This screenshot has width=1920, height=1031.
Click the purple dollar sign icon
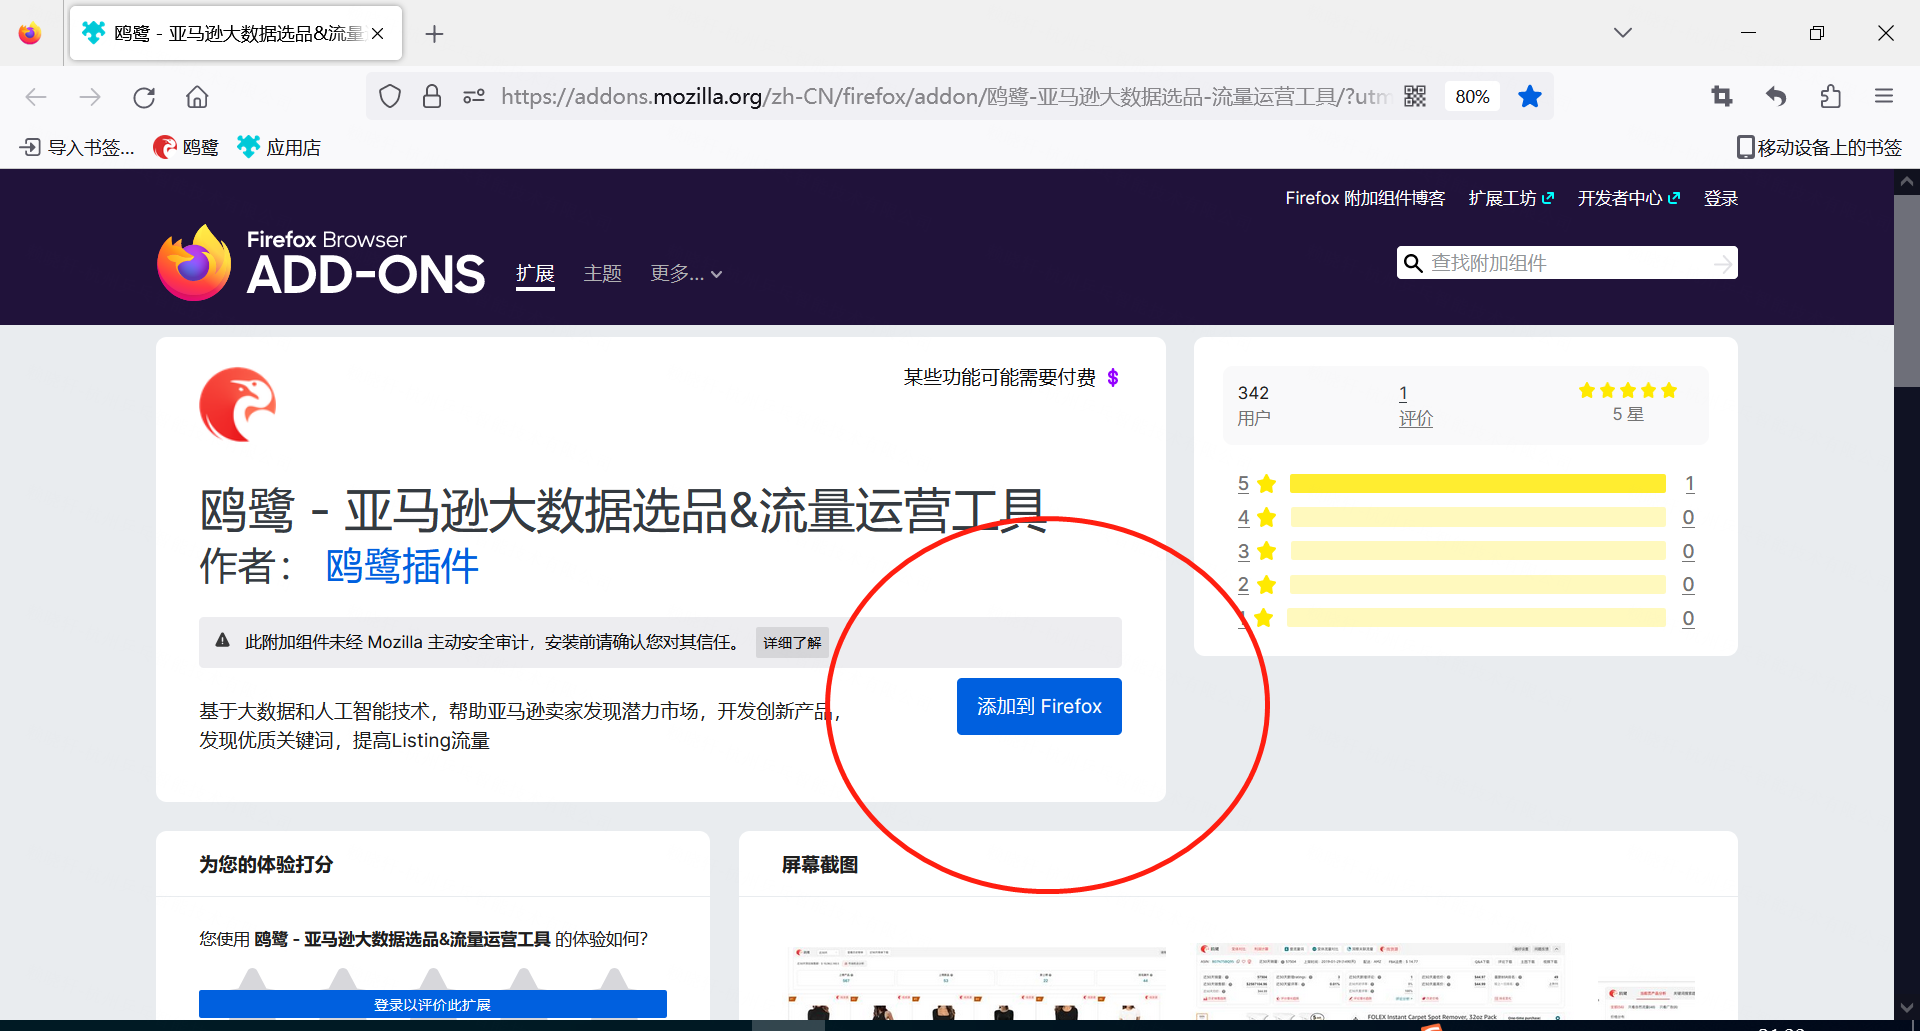tap(1113, 377)
